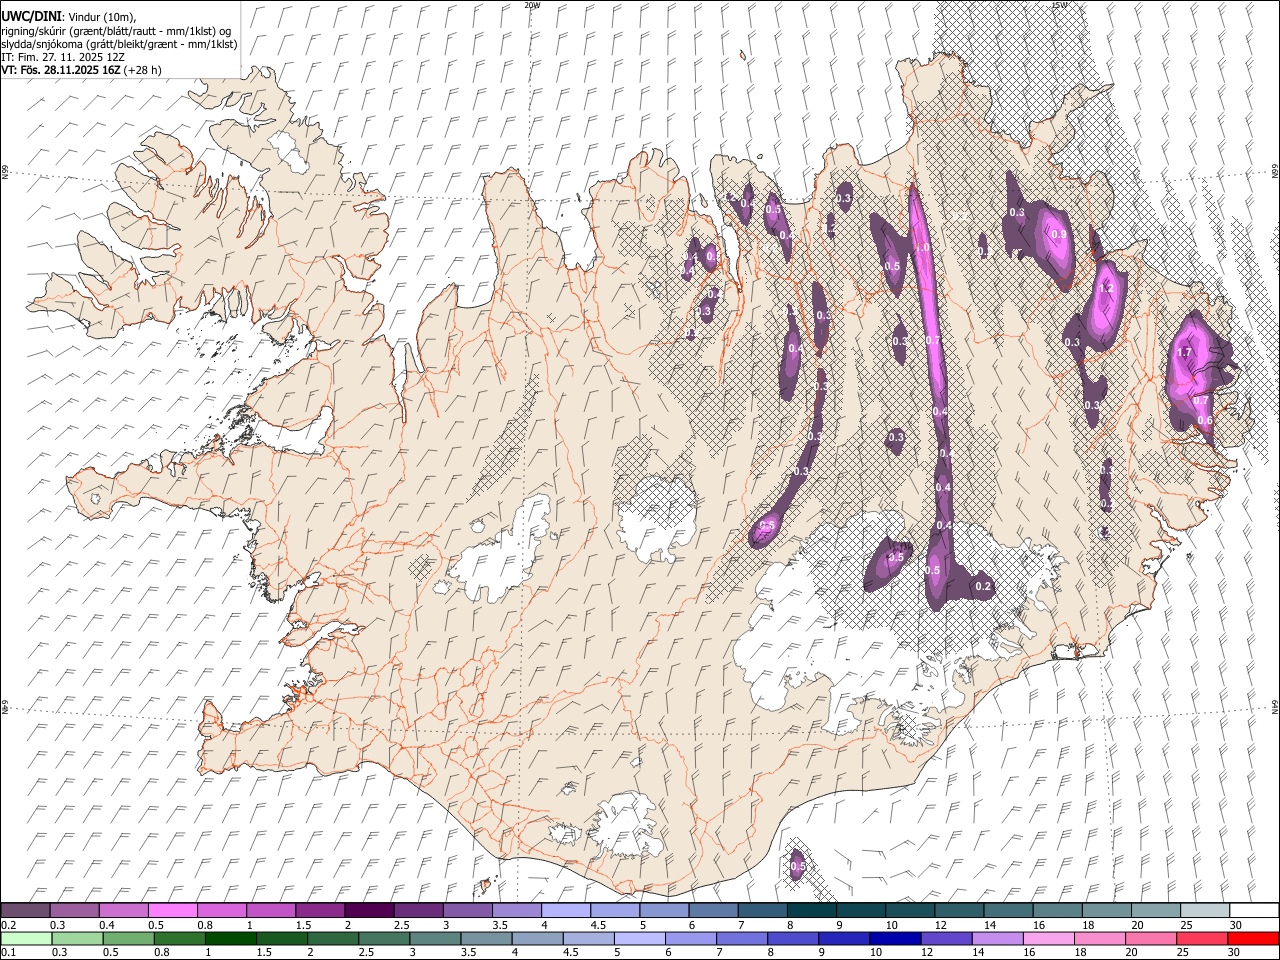Click the 1.2 precipitation value label

1106,288
